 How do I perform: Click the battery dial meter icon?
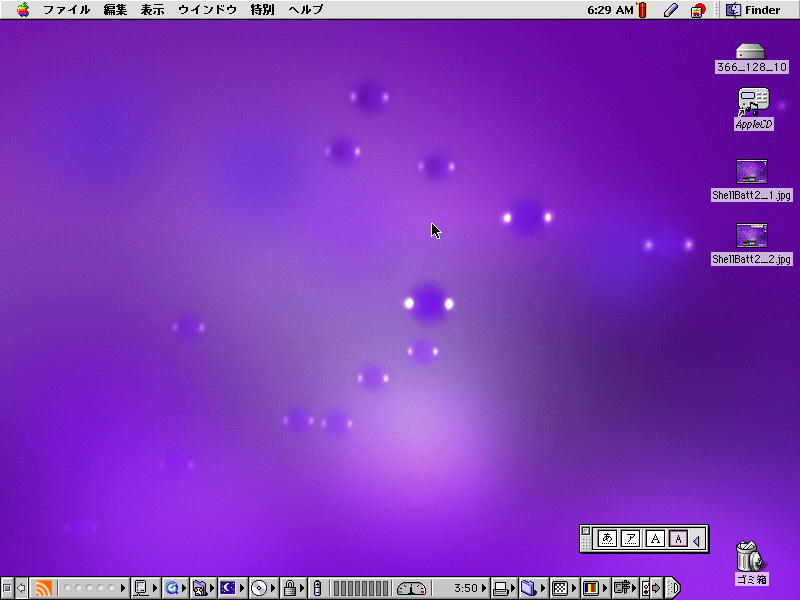coord(411,589)
